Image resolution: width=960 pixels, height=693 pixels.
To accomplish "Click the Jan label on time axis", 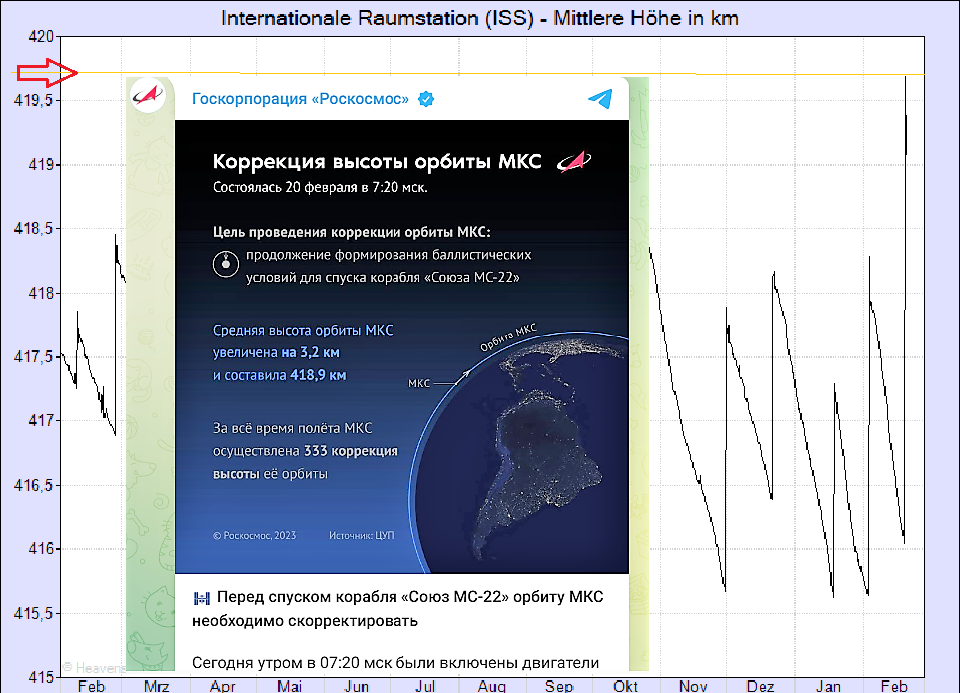I will 828,686.
